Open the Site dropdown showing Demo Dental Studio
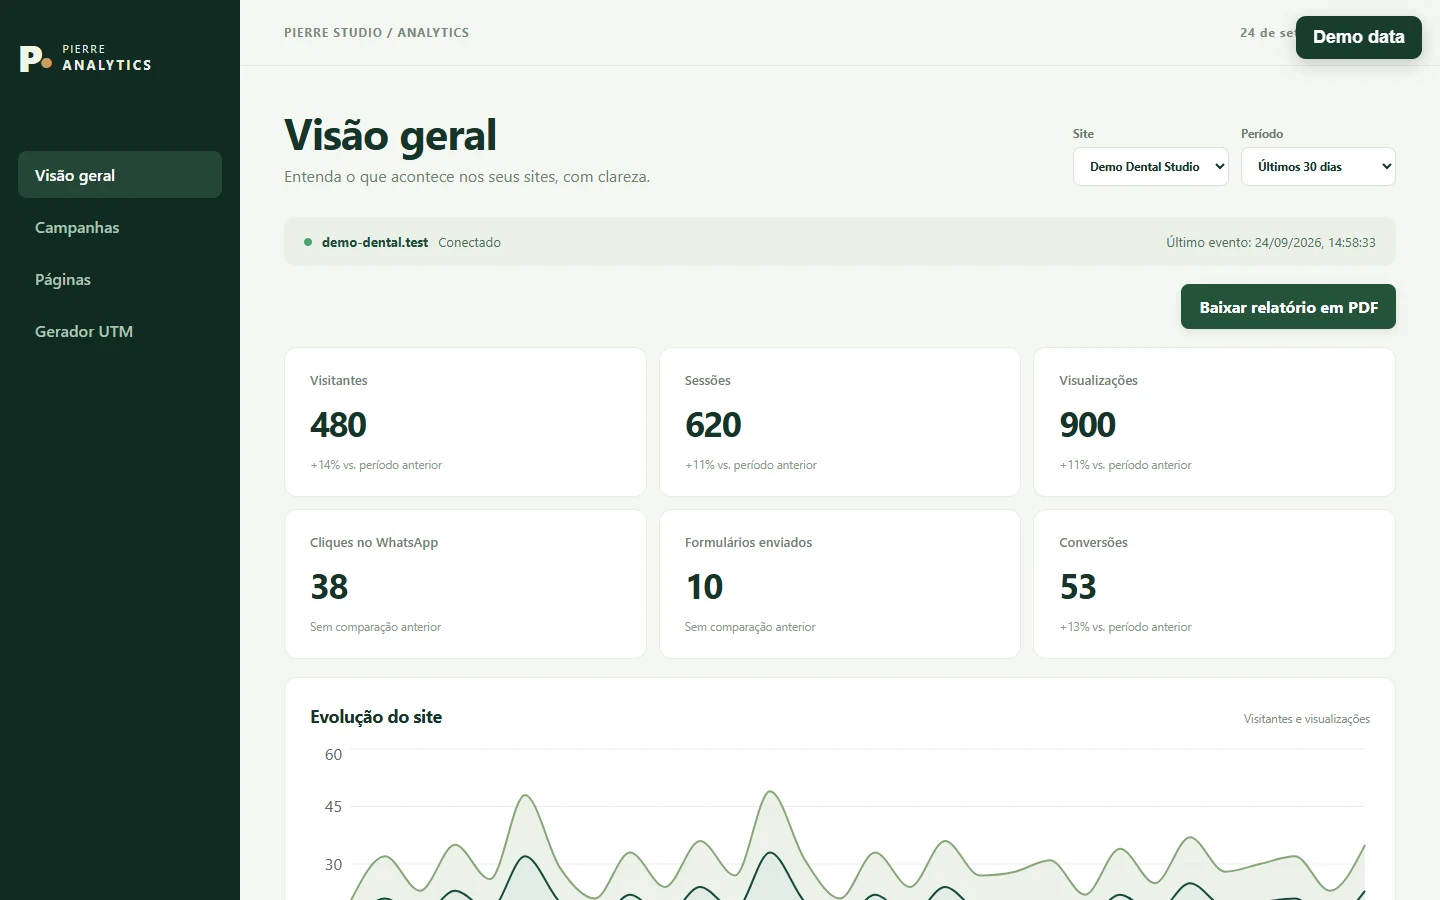Screen dimensions: 1440x900 (x=1151, y=167)
